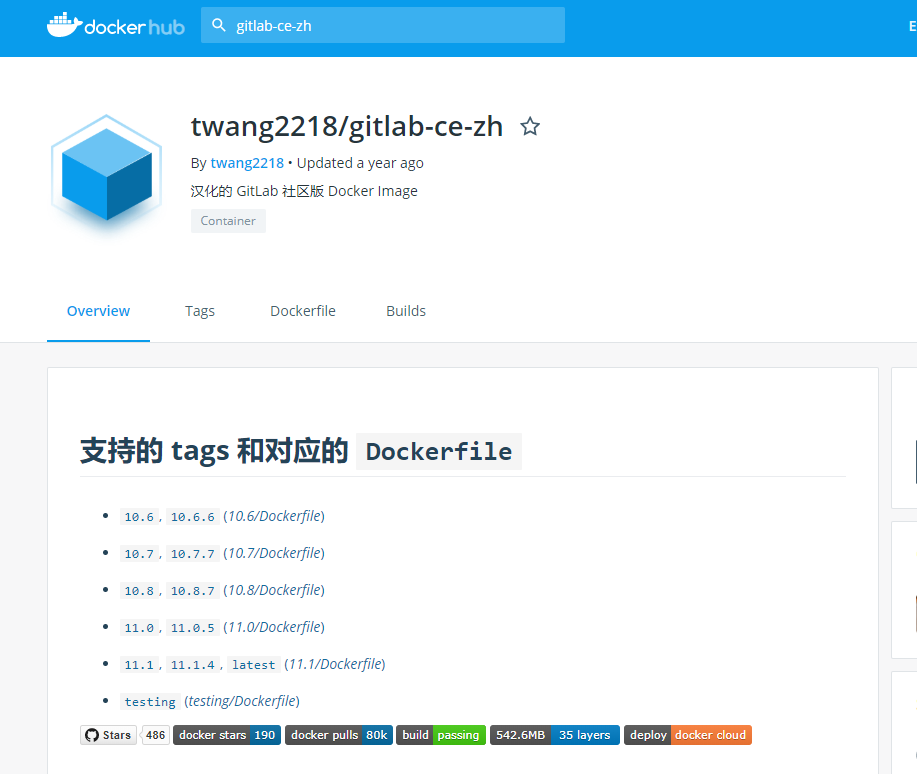
Task: Click the Container label badge
Action: point(228,221)
